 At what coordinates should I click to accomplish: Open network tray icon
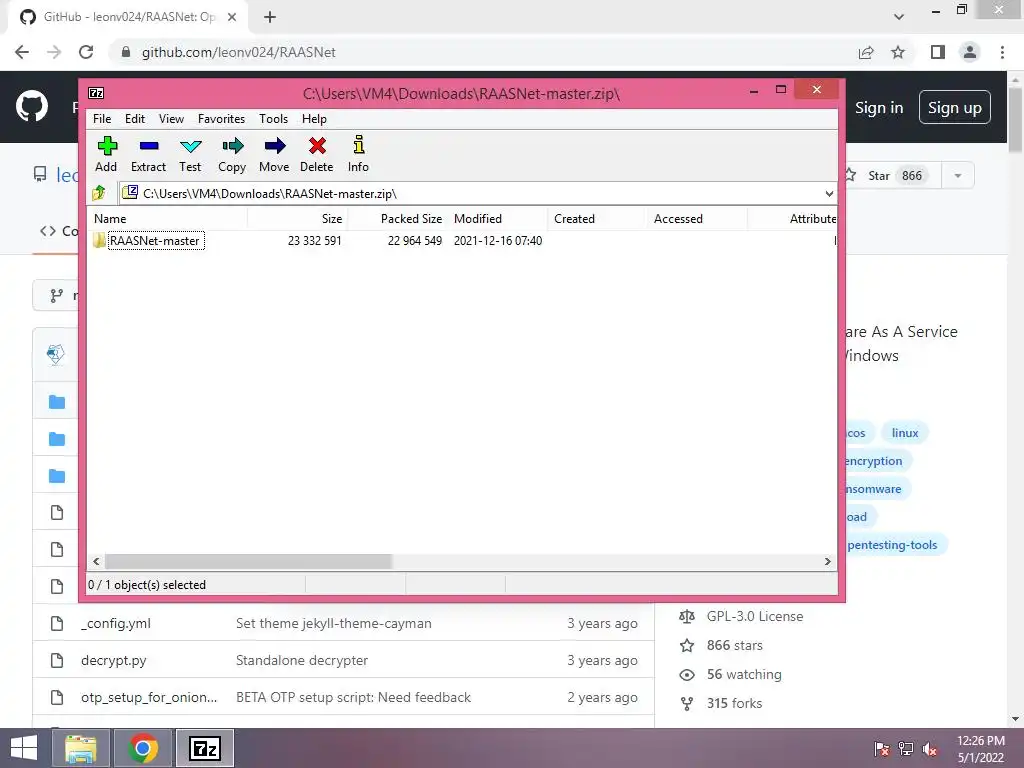[x=906, y=749]
